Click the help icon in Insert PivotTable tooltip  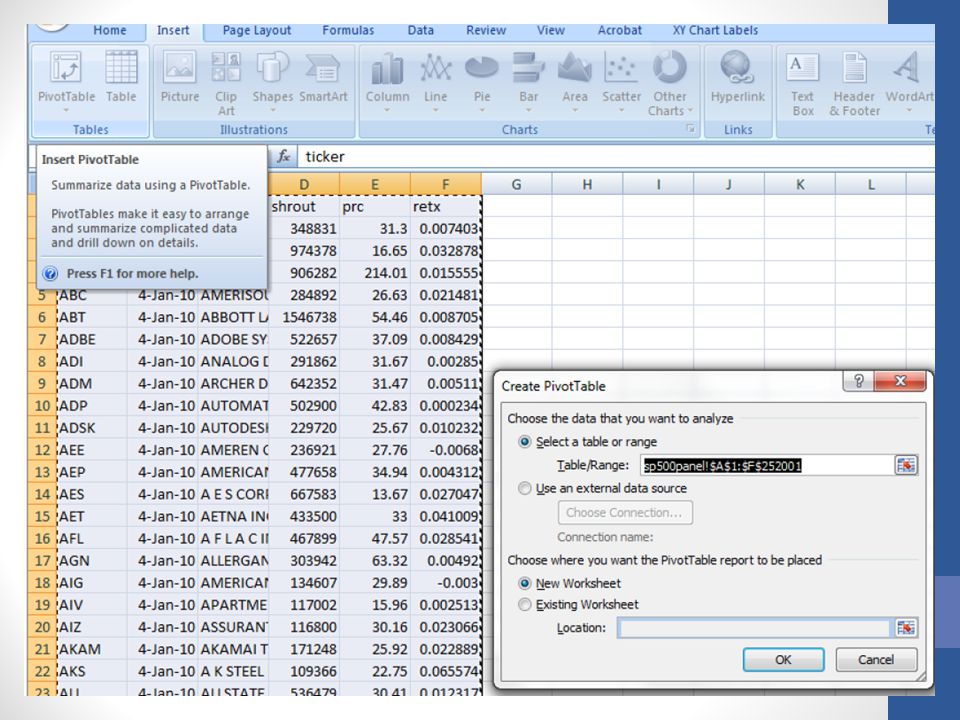51,273
